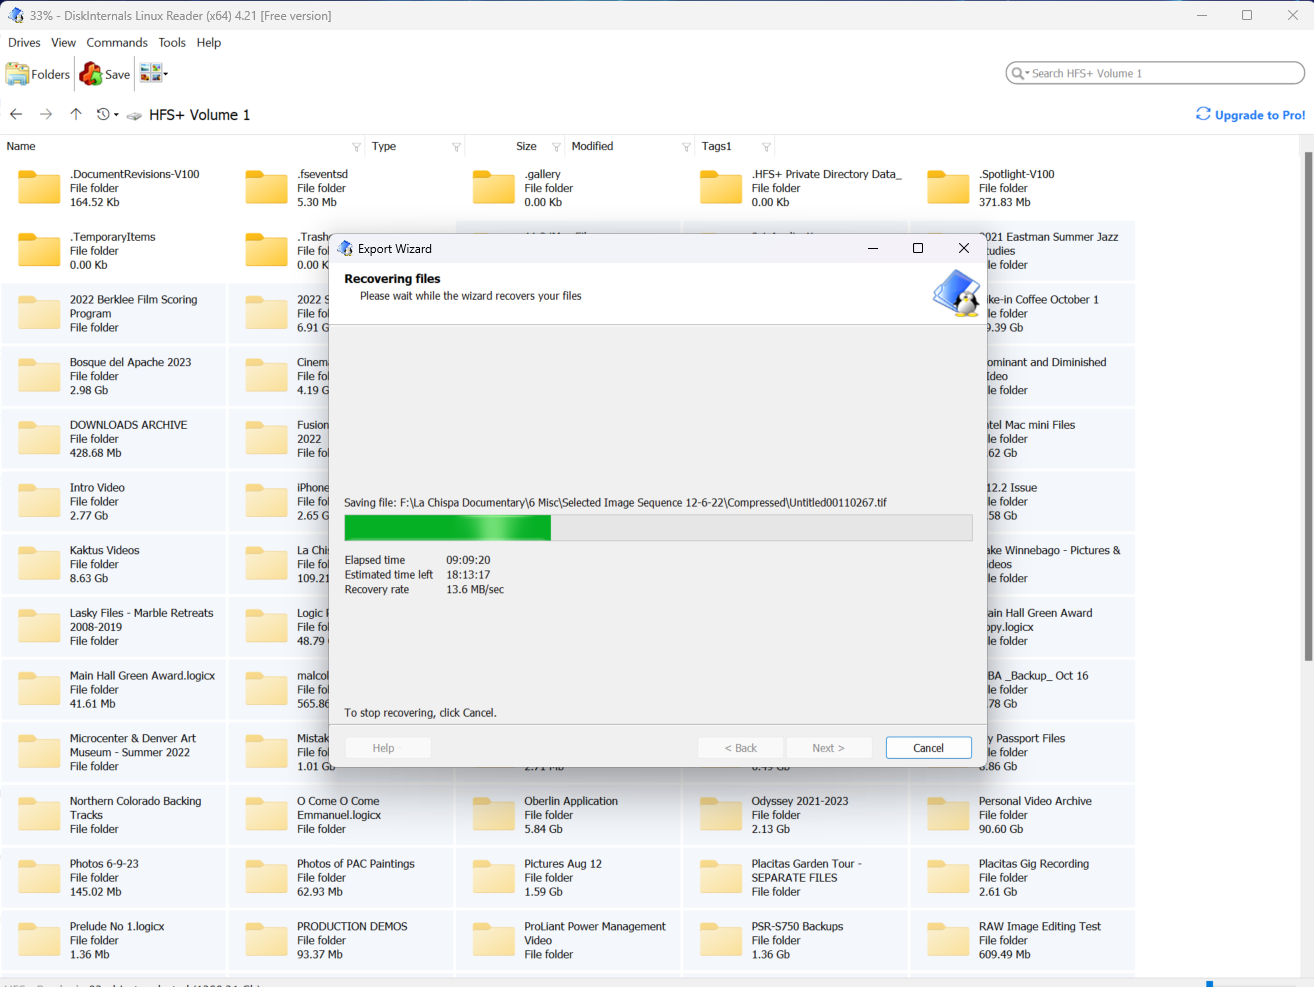Image resolution: width=1314 pixels, height=987 pixels.
Task: Sort by the Modified column header
Action: [x=592, y=146]
